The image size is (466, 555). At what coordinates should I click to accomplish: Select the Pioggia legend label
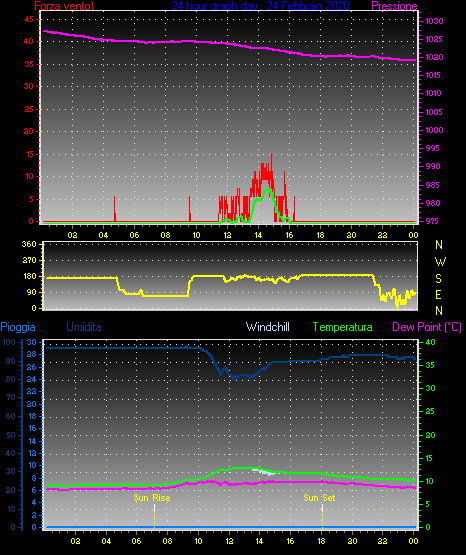click(x=18, y=327)
